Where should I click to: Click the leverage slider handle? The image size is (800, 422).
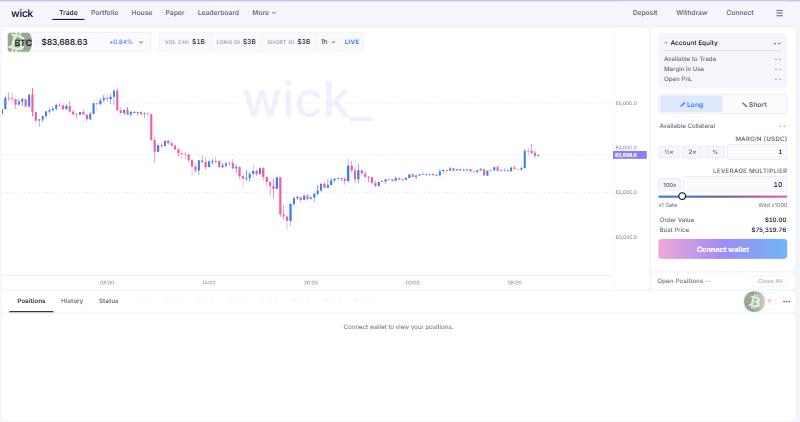tap(682, 196)
